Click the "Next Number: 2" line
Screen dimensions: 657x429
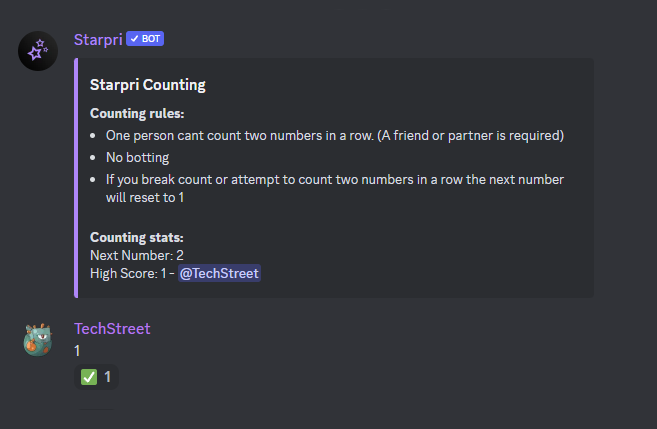[x=136, y=255]
